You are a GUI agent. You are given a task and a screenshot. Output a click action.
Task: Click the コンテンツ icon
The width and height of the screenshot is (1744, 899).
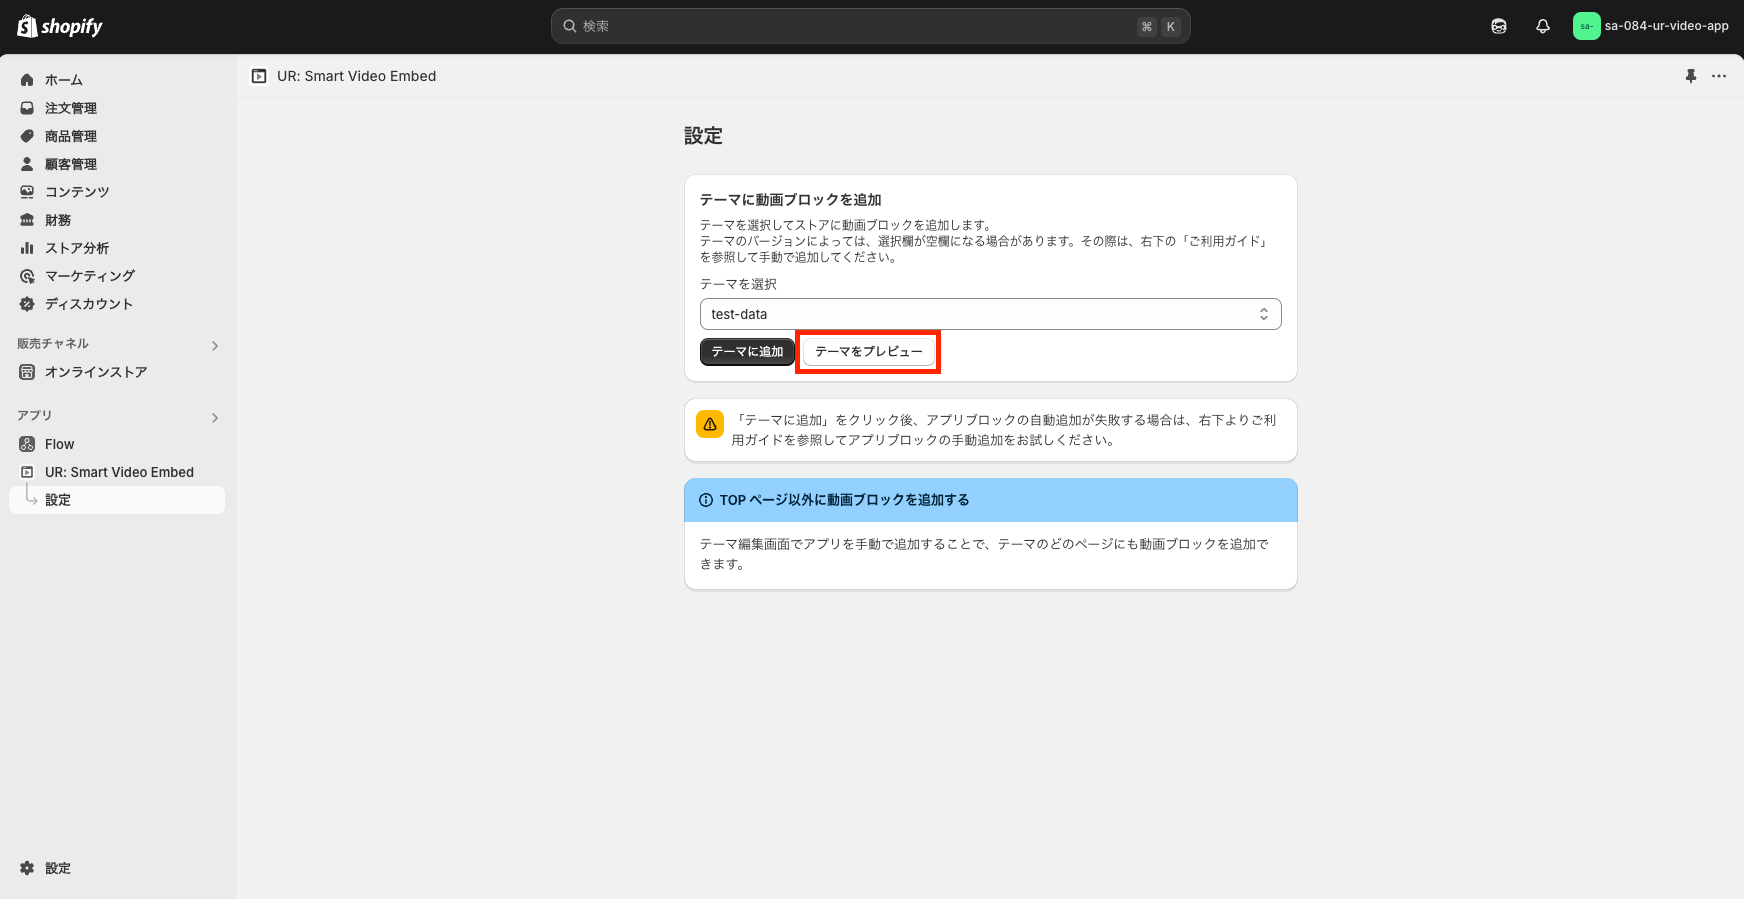[x=27, y=192]
